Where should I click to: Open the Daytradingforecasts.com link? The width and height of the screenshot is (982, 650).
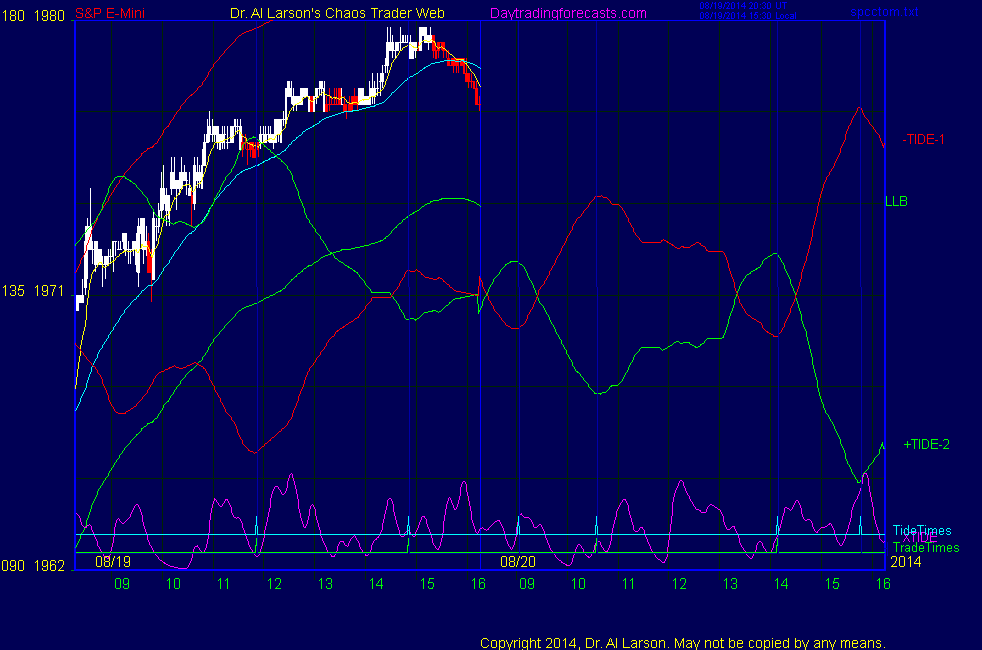[568, 13]
